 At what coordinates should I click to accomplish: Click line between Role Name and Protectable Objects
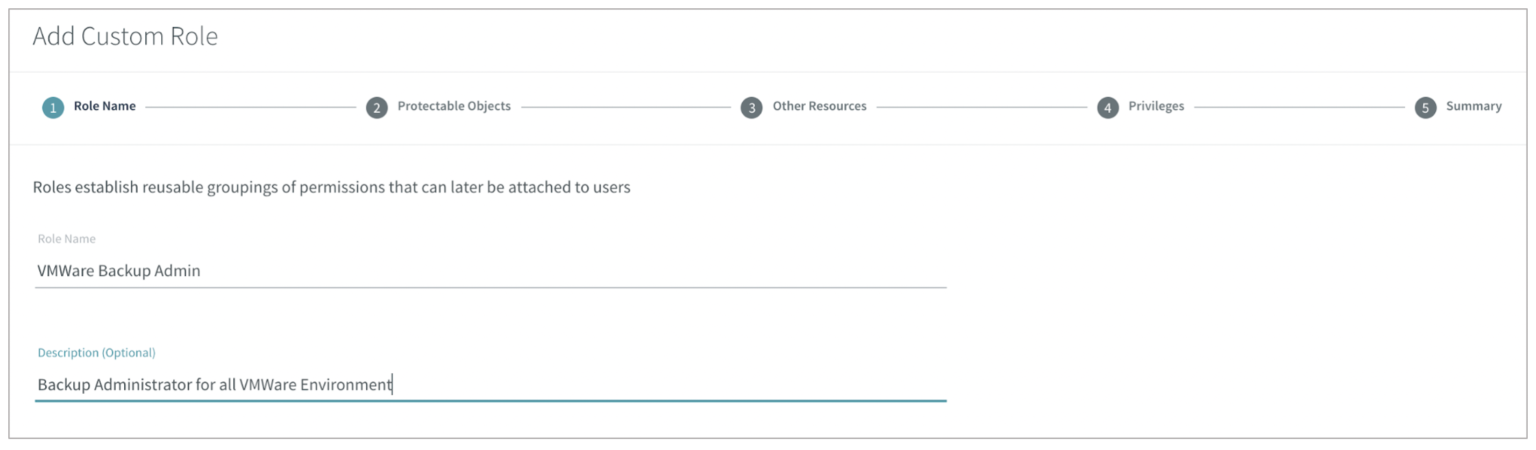coord(250,107)
